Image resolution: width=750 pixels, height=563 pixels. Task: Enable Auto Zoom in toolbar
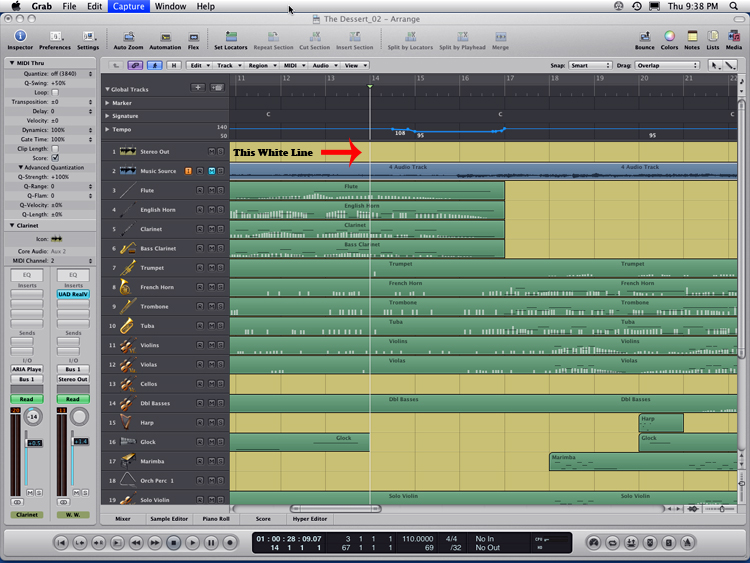pyautogui.click(x=128, y=37)
